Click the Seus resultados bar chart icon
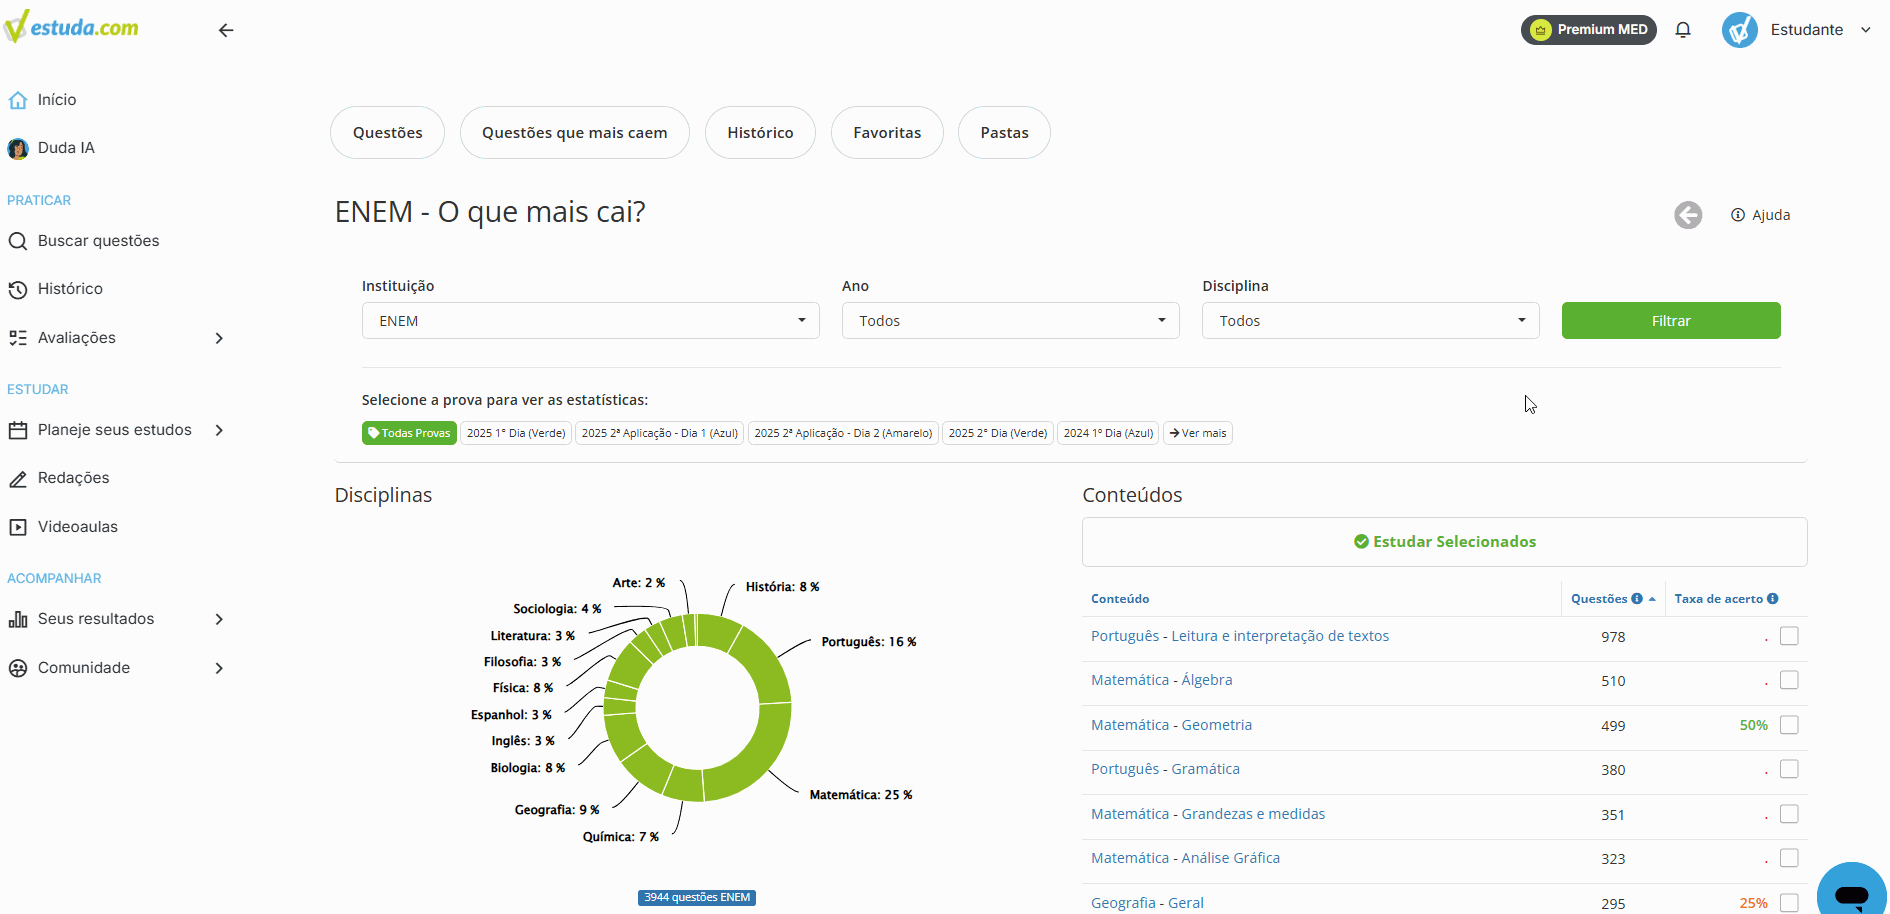1890x914 pixels. click(18, 619)
